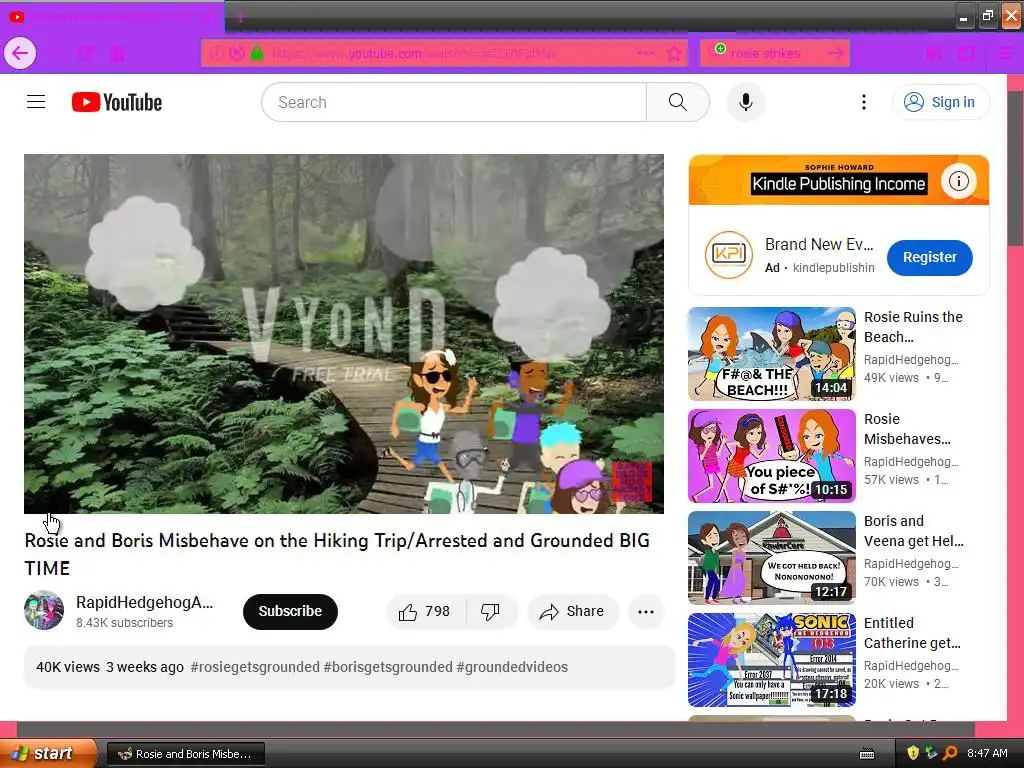The width and height of the screenshot is (1024, 768).
Task: Click the browser Home icon
Action: 117,54
